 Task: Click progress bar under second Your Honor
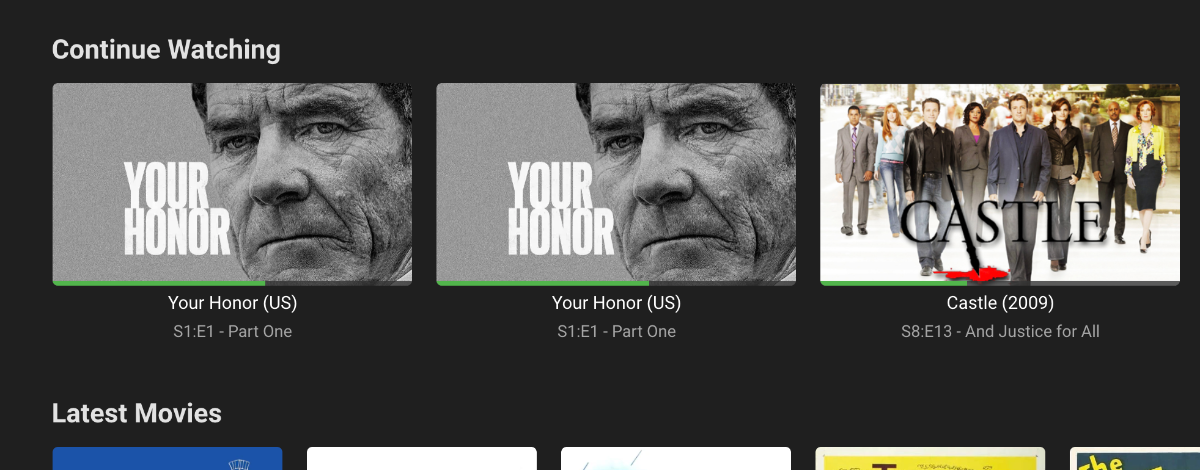point(616,283)
